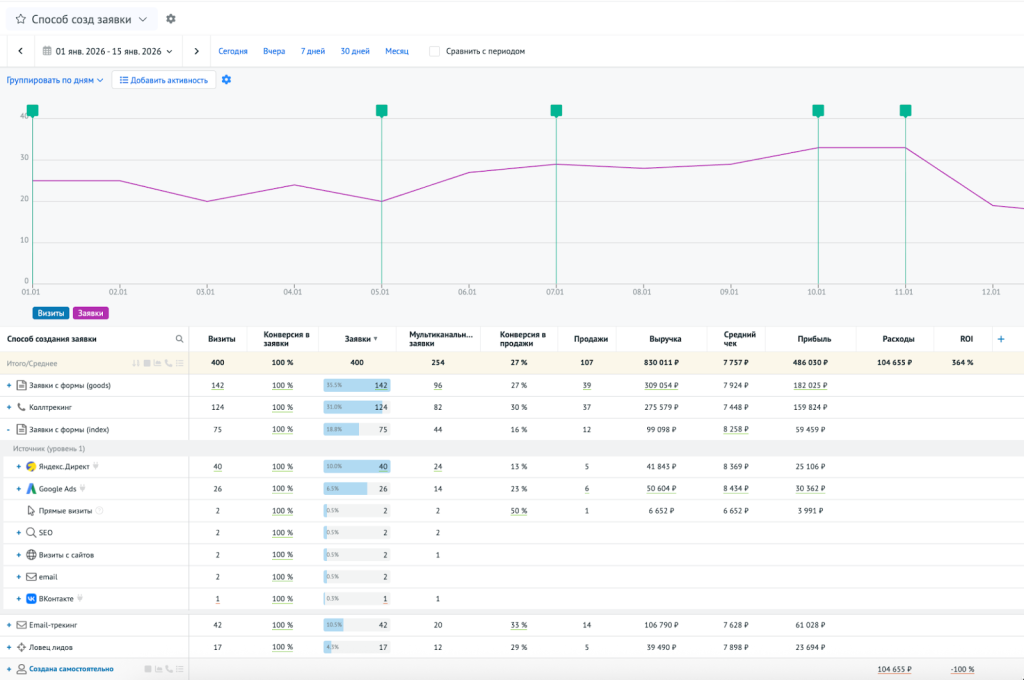The image size is (1024, 680).
Task: Click the activity marker at 07.01
Action: point(556,110)
